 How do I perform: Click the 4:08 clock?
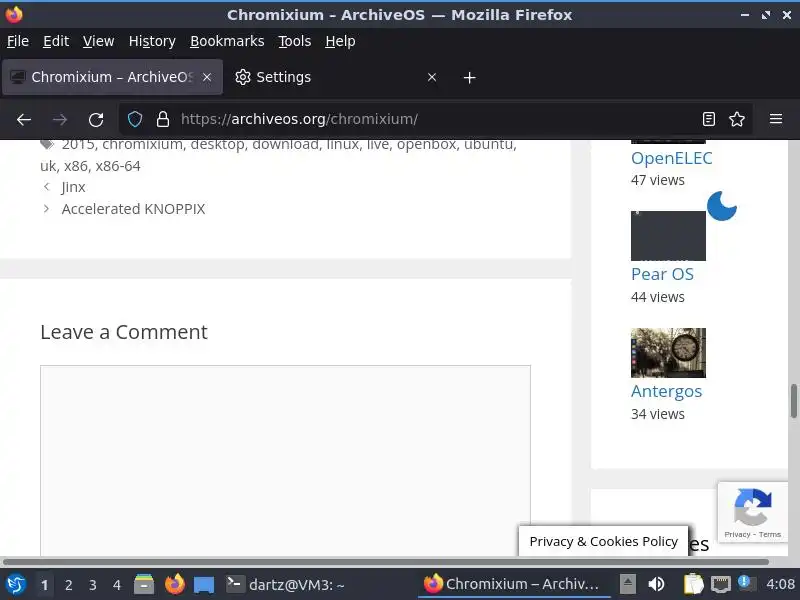(x=780, y=584)
